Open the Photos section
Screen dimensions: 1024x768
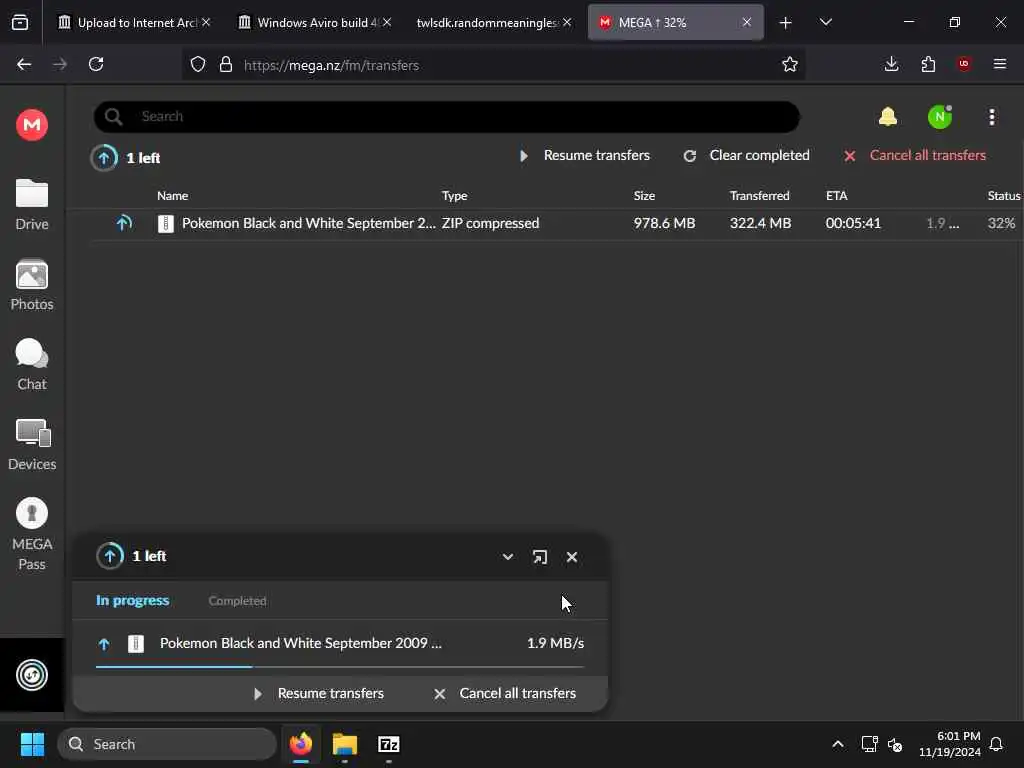[x=32, y=285]
